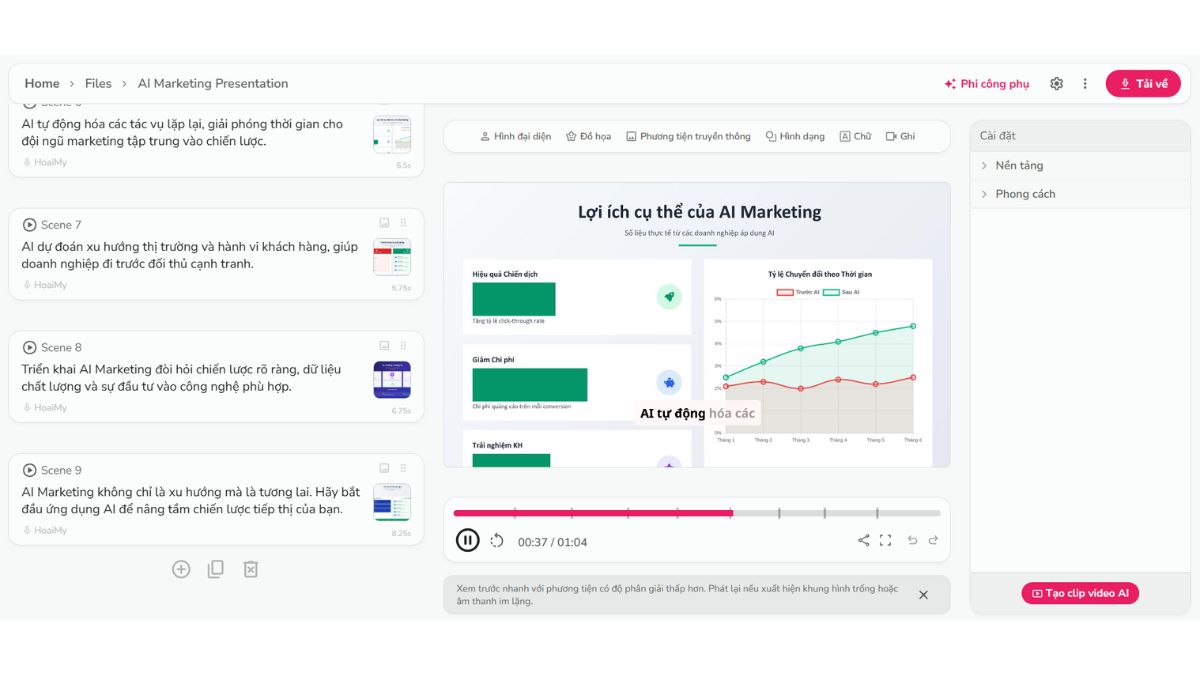This screenshot has width=1200, height=675.
Task: Select the slide title 'Lợi ích cụ thể của AI Marketing'
Action: click(x=700, y=212)
